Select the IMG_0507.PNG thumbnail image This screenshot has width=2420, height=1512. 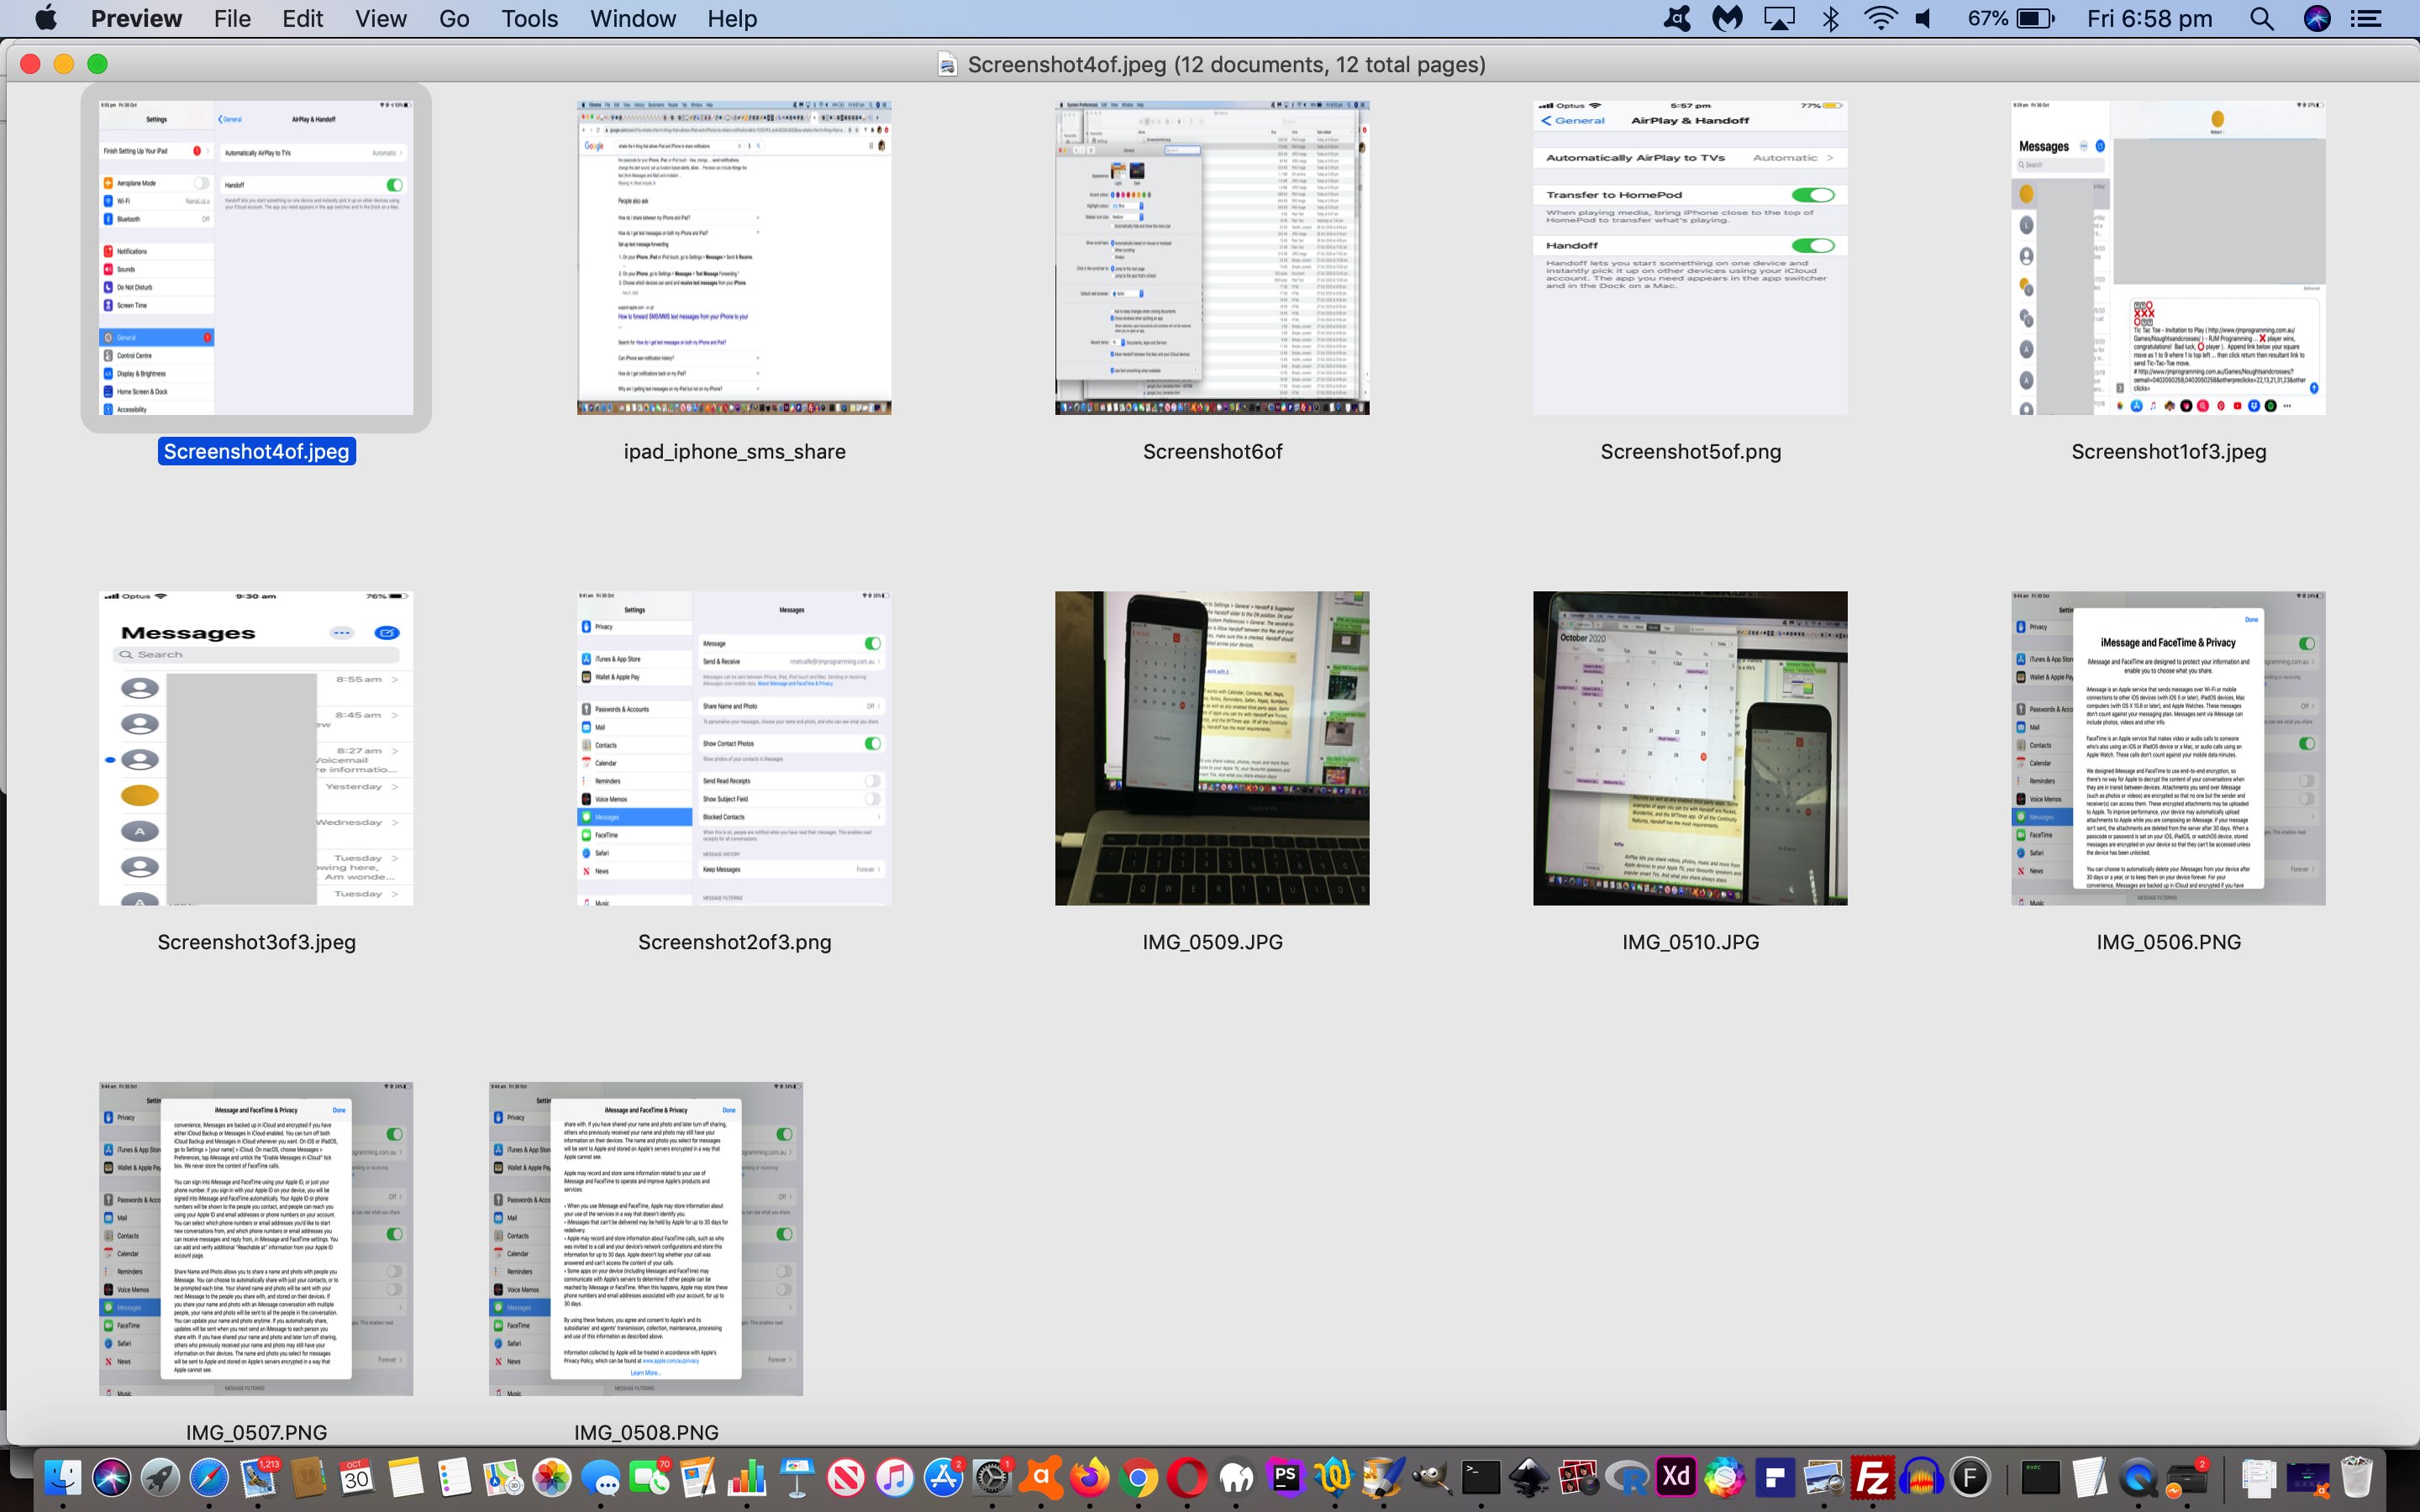click(256, 1239)
